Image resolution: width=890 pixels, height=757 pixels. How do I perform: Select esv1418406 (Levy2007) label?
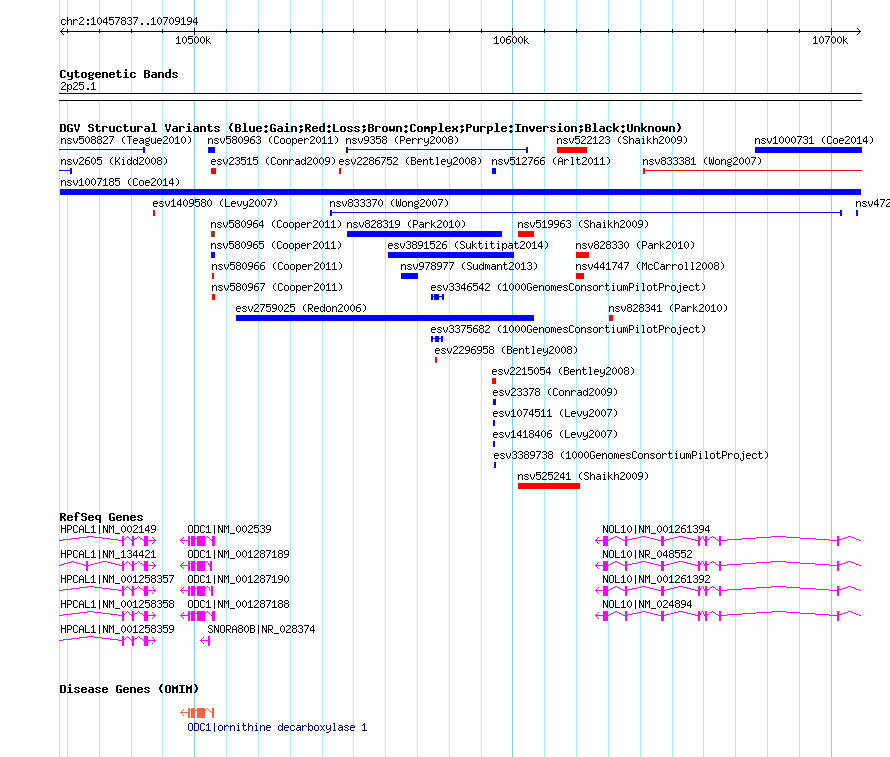click(555, 434)
